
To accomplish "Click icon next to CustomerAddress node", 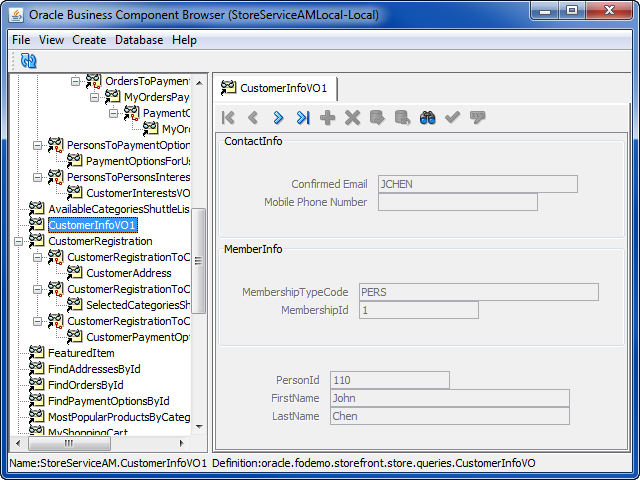I will pos(74,273).
